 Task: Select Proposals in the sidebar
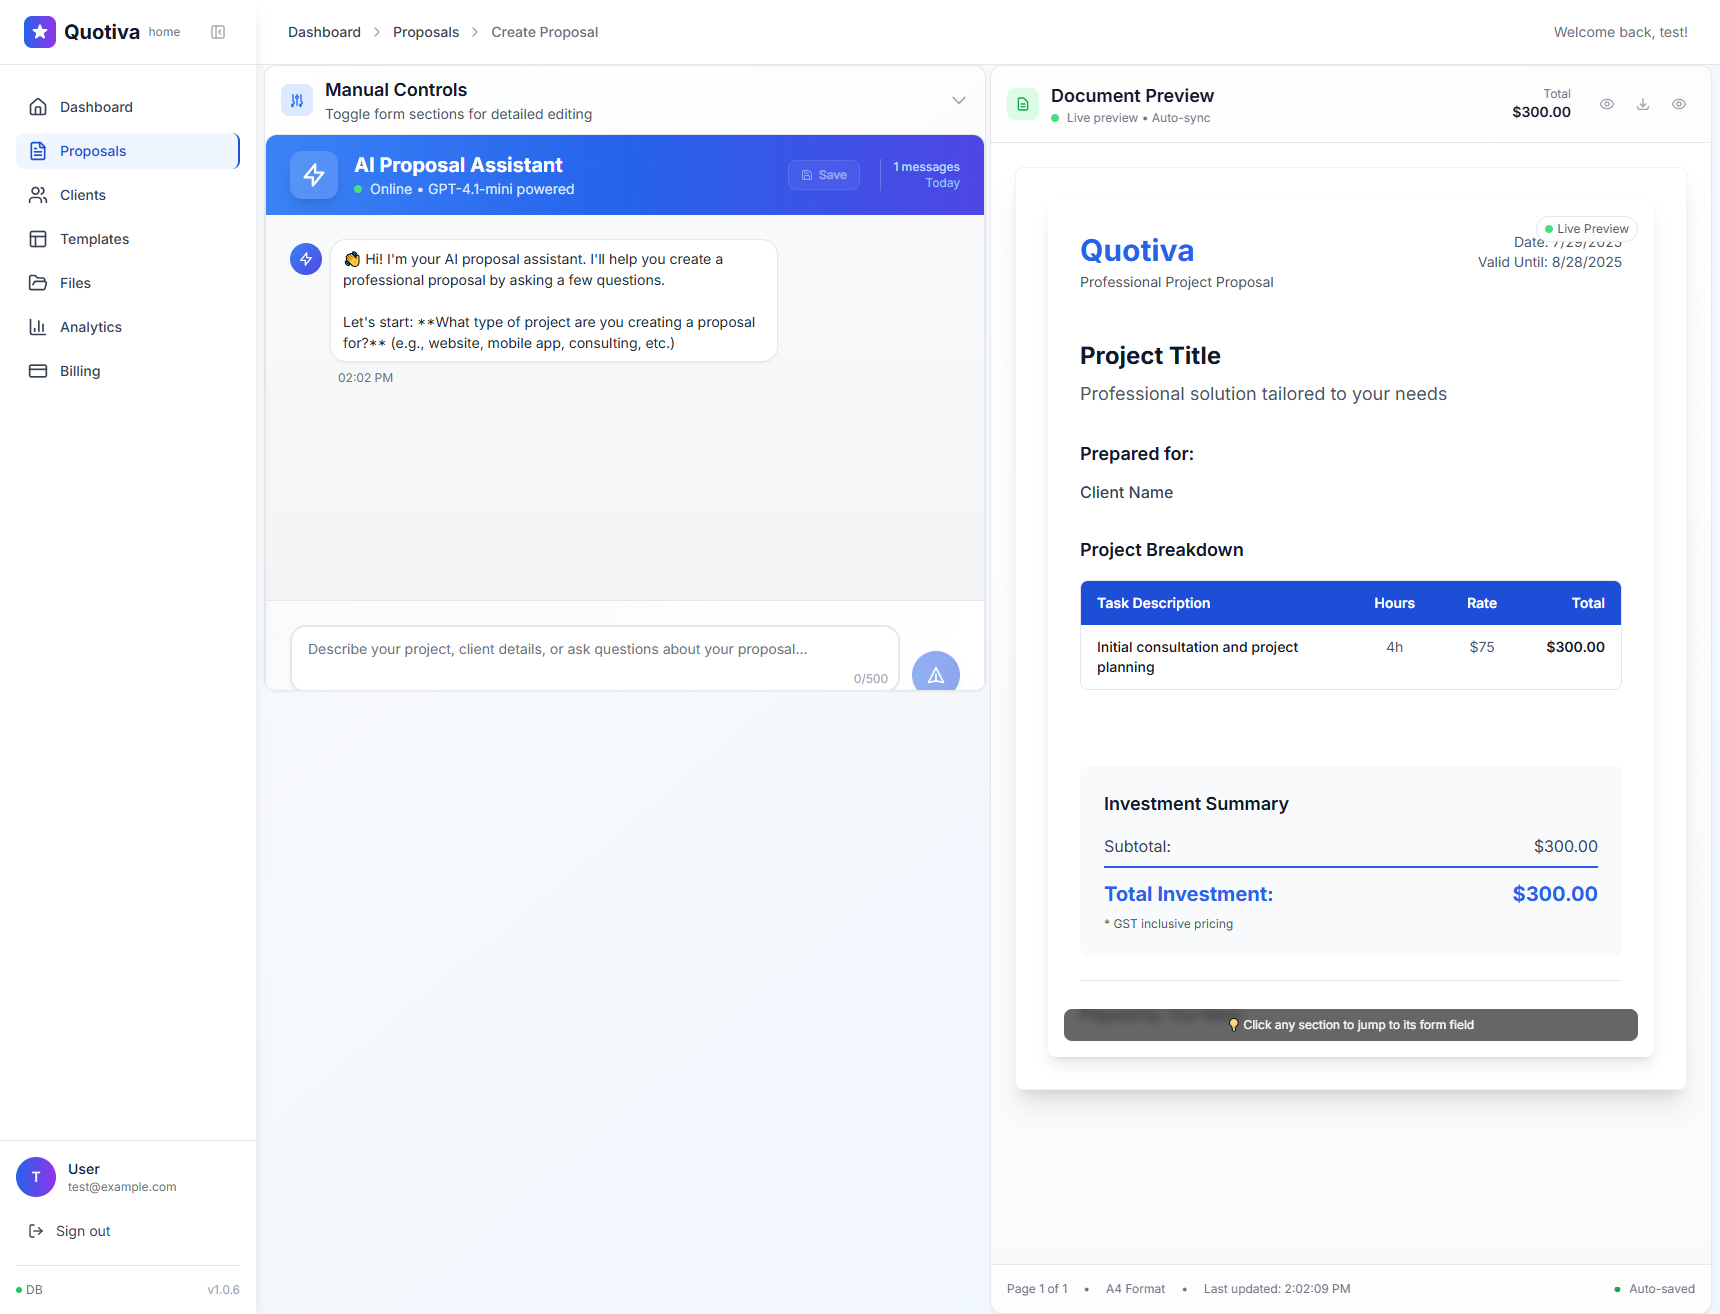(x=93, y=151)
